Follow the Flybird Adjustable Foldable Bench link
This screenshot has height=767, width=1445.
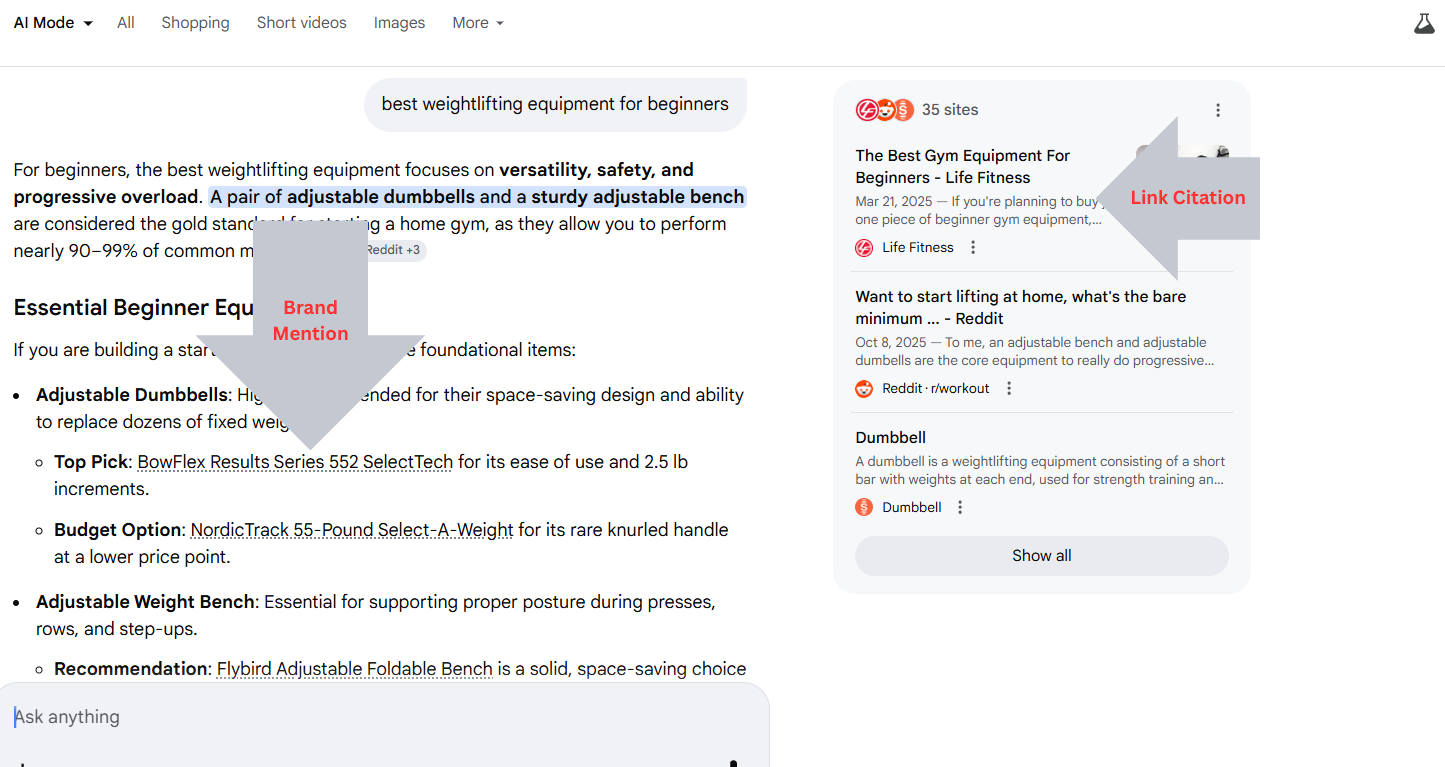point(355,669)
